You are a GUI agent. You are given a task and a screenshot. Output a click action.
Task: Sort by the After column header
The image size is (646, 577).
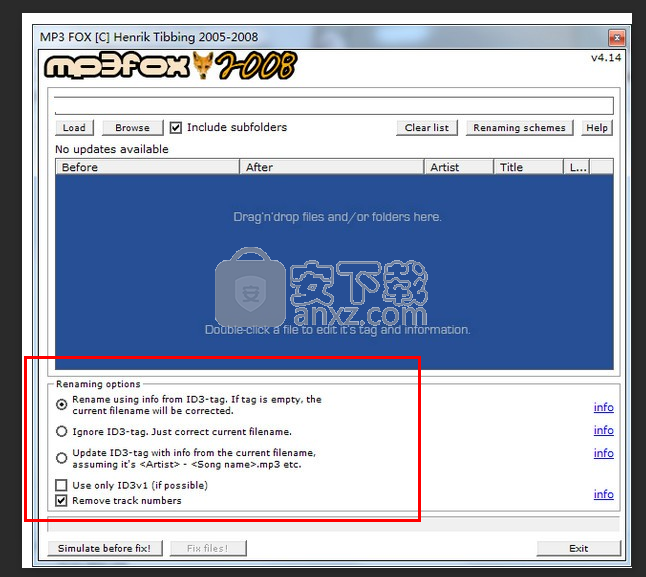pos(332,167)
